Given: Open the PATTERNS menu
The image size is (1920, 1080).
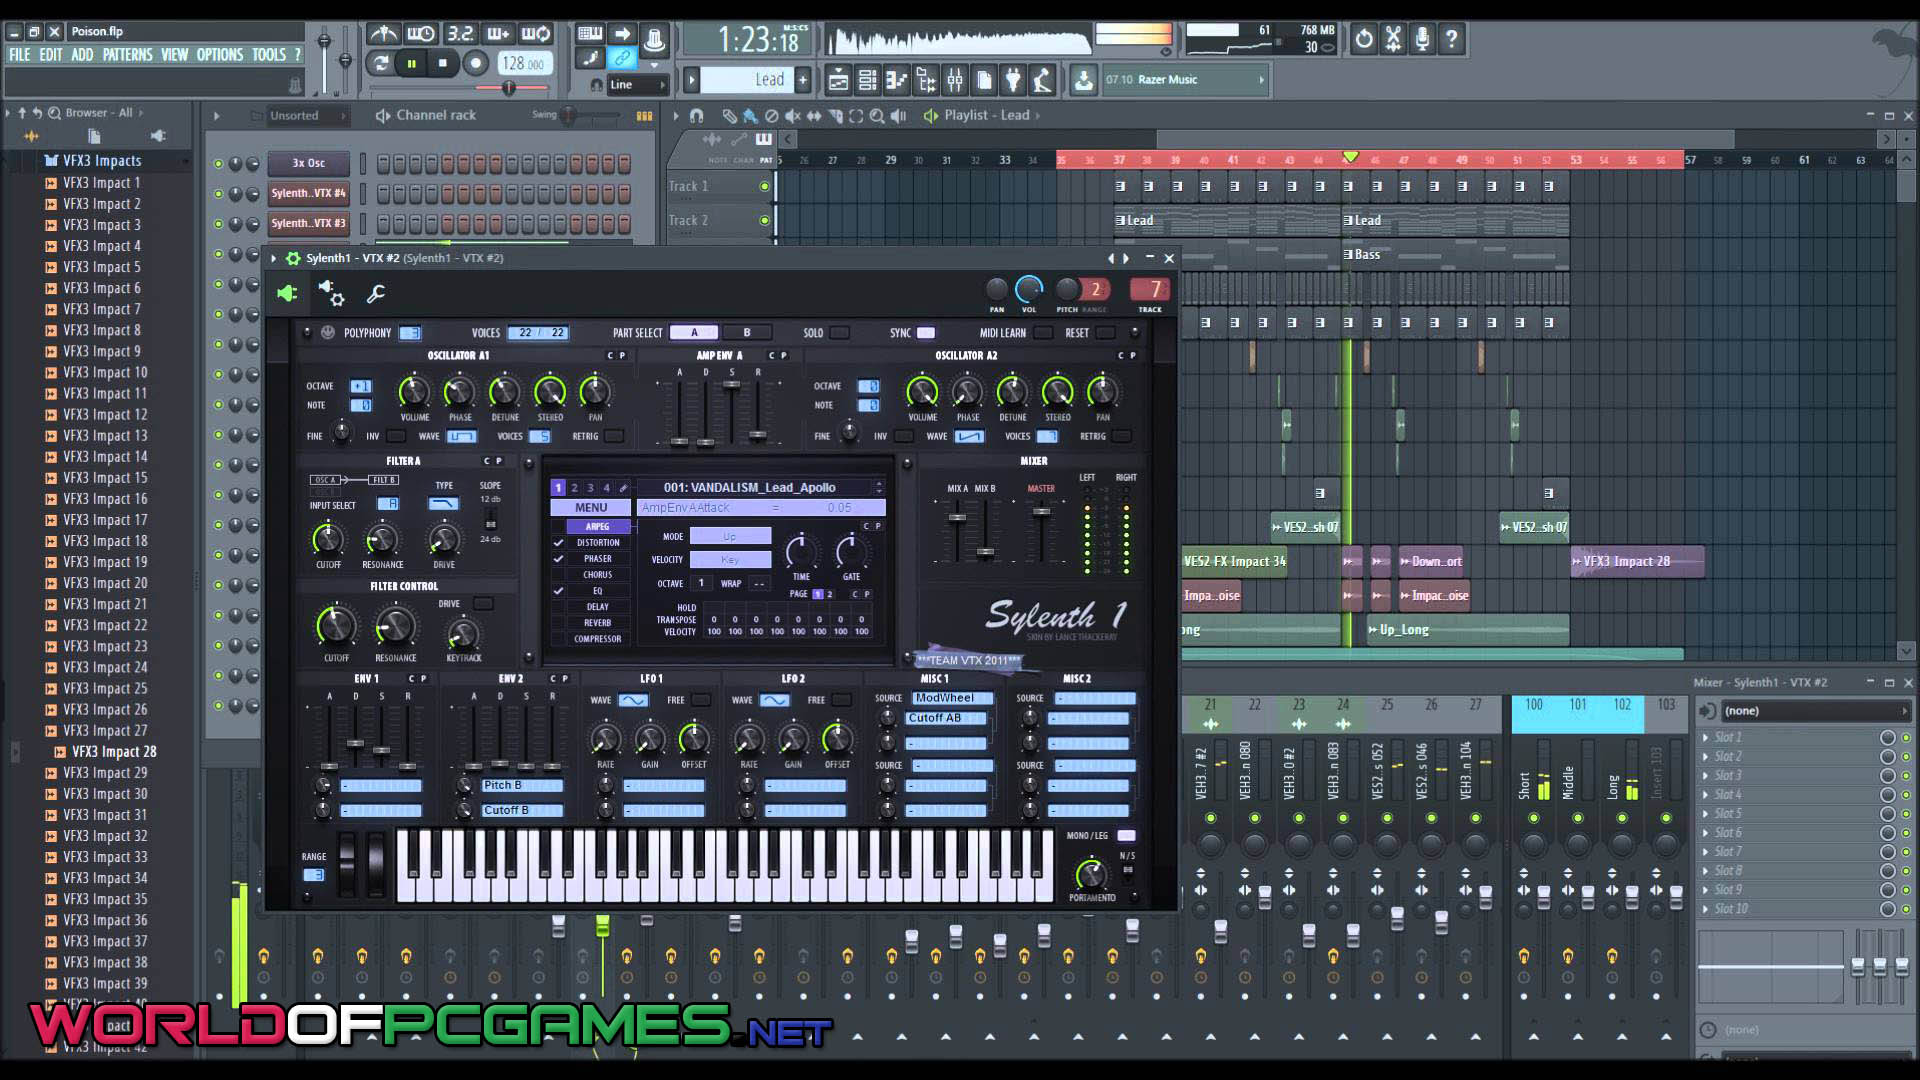Looking at the screenshot, I should tap(128, 55).
